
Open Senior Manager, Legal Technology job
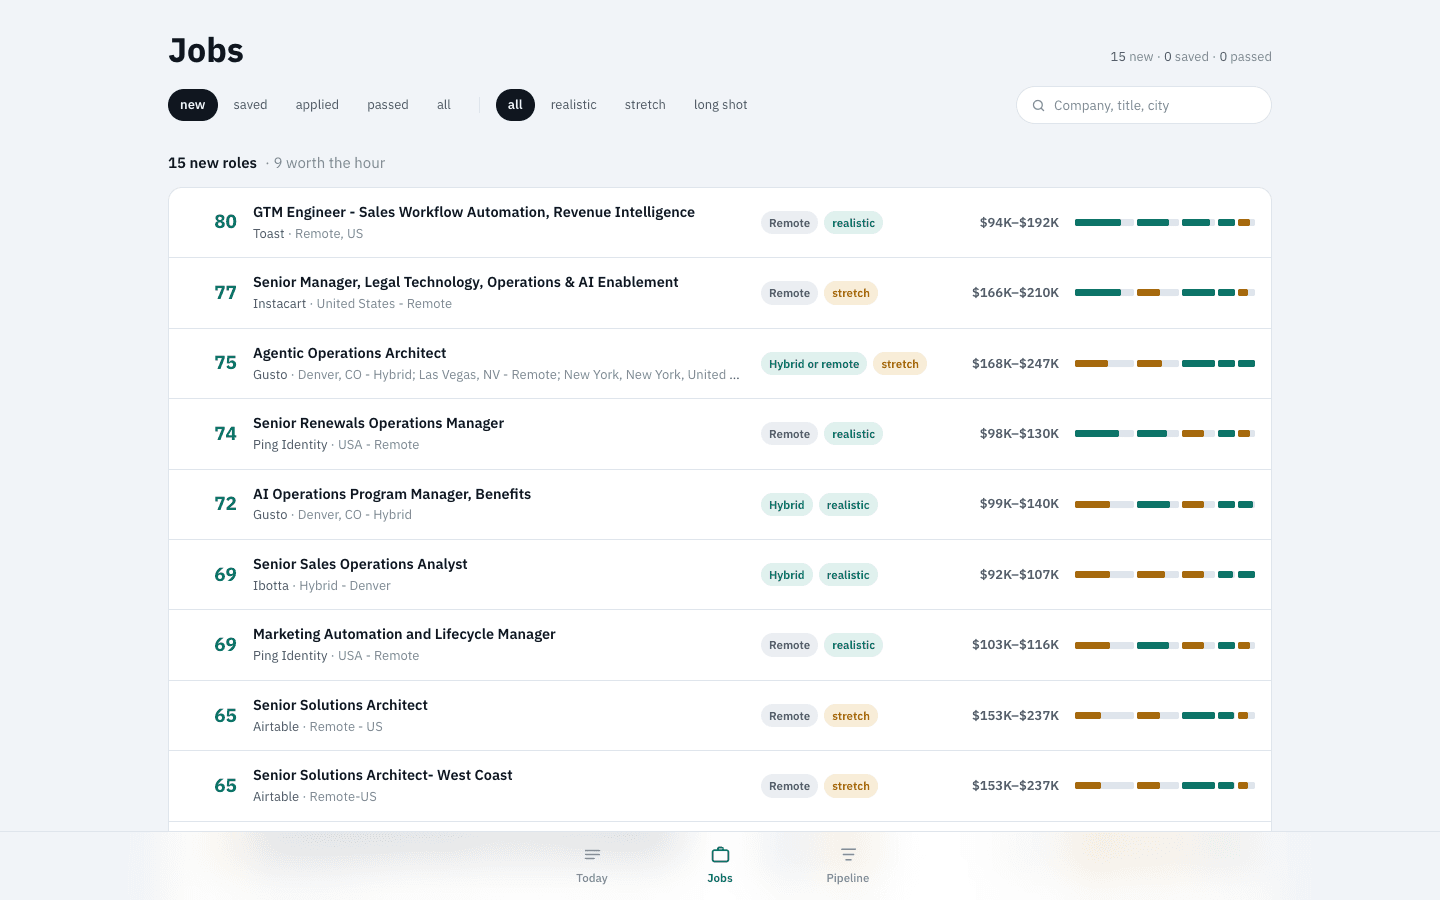(720, 293)
